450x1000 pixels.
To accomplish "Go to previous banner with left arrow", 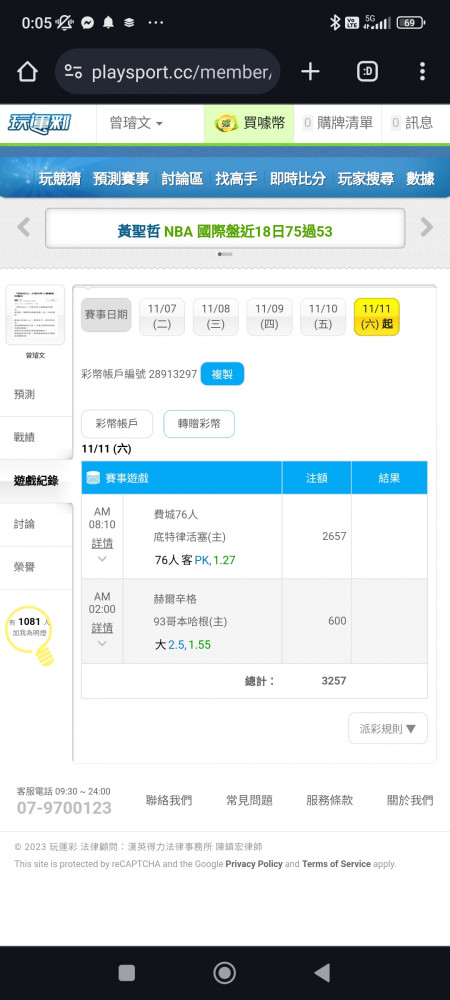I will coord(24,227).
